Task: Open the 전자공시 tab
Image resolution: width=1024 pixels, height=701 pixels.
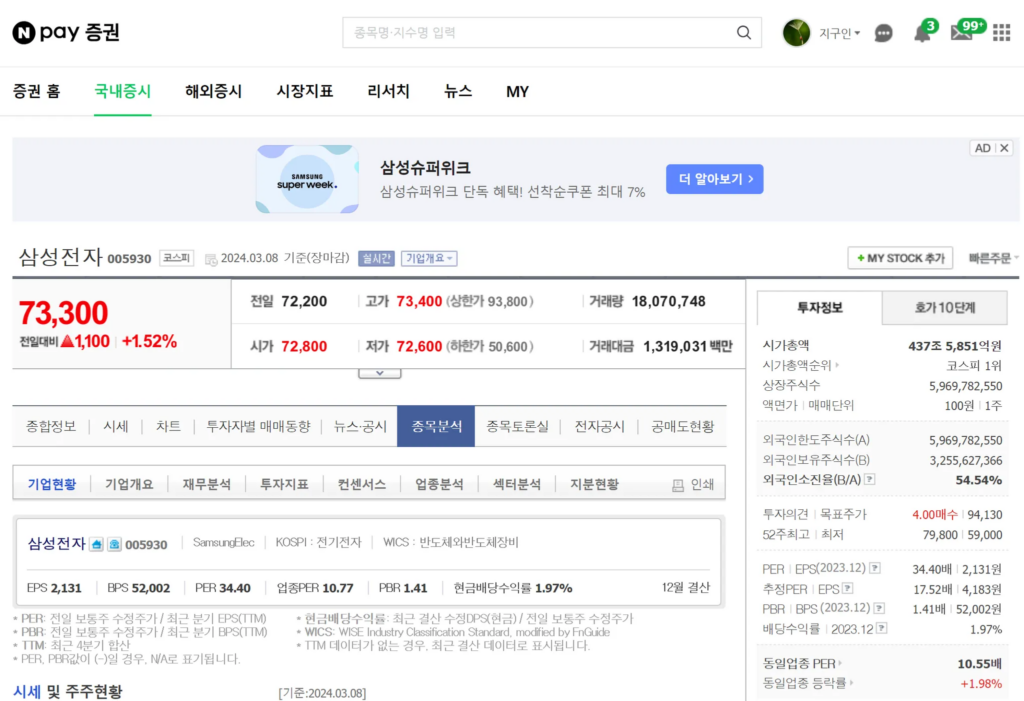Action: (x=600, y=427)
